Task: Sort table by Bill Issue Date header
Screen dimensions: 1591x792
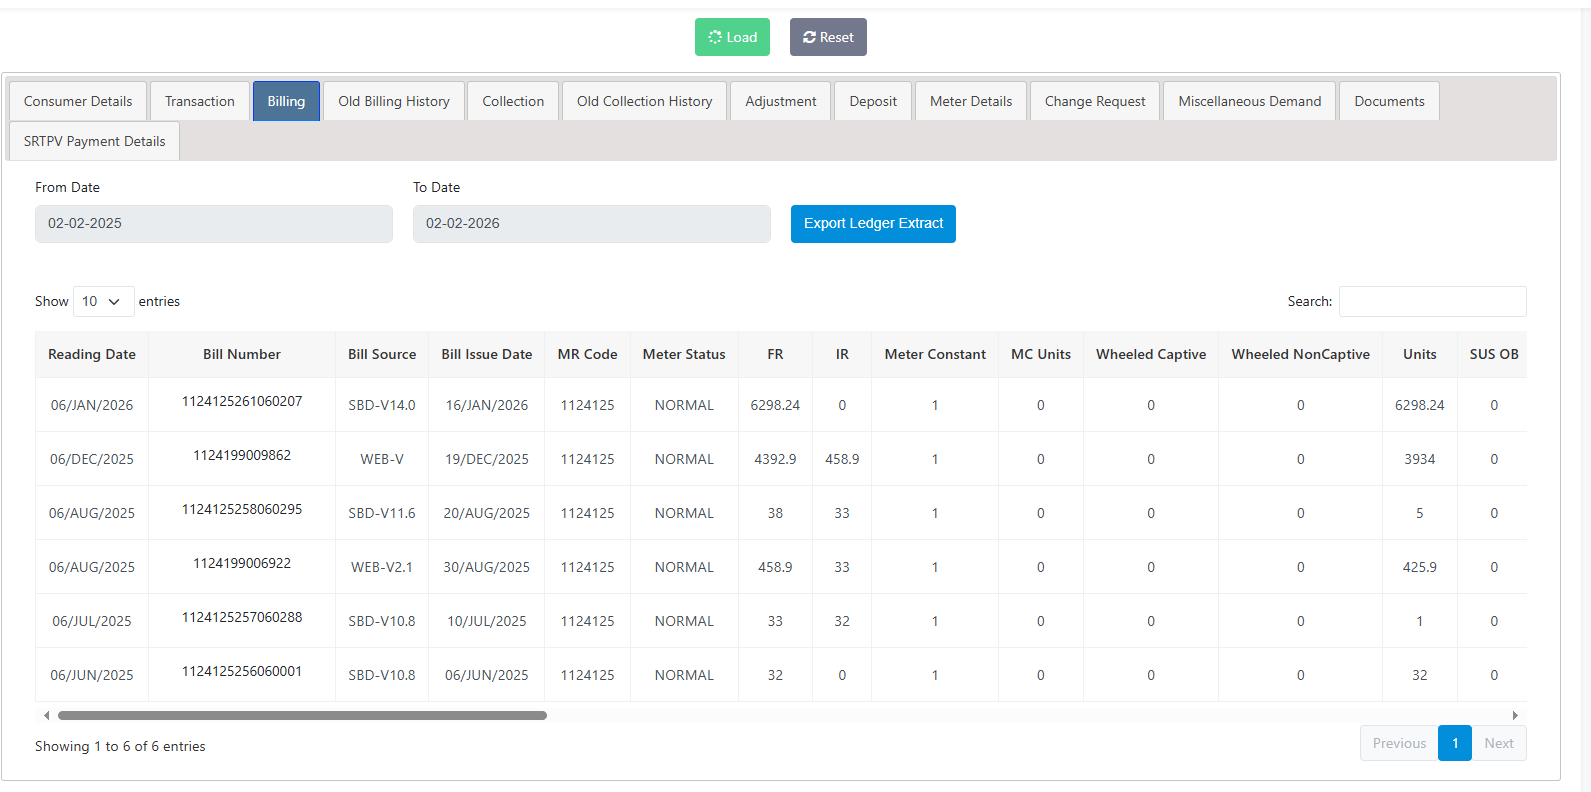Action: (487, 354)
